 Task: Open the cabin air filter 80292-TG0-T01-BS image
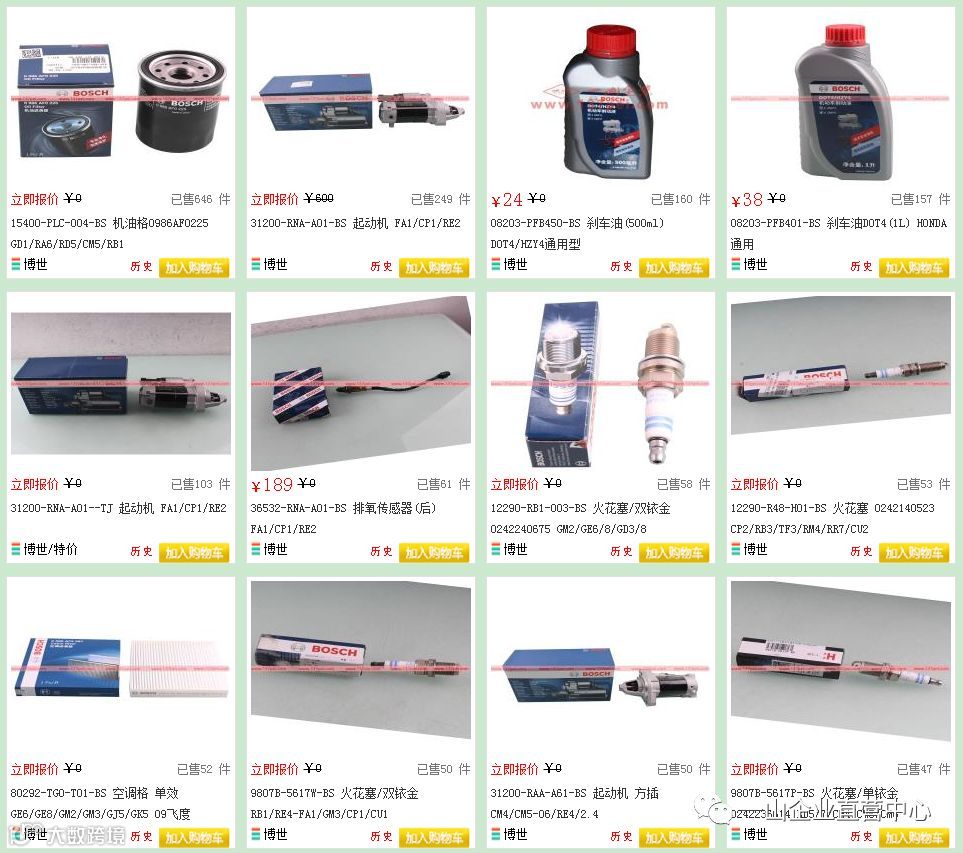pos(121,669)
